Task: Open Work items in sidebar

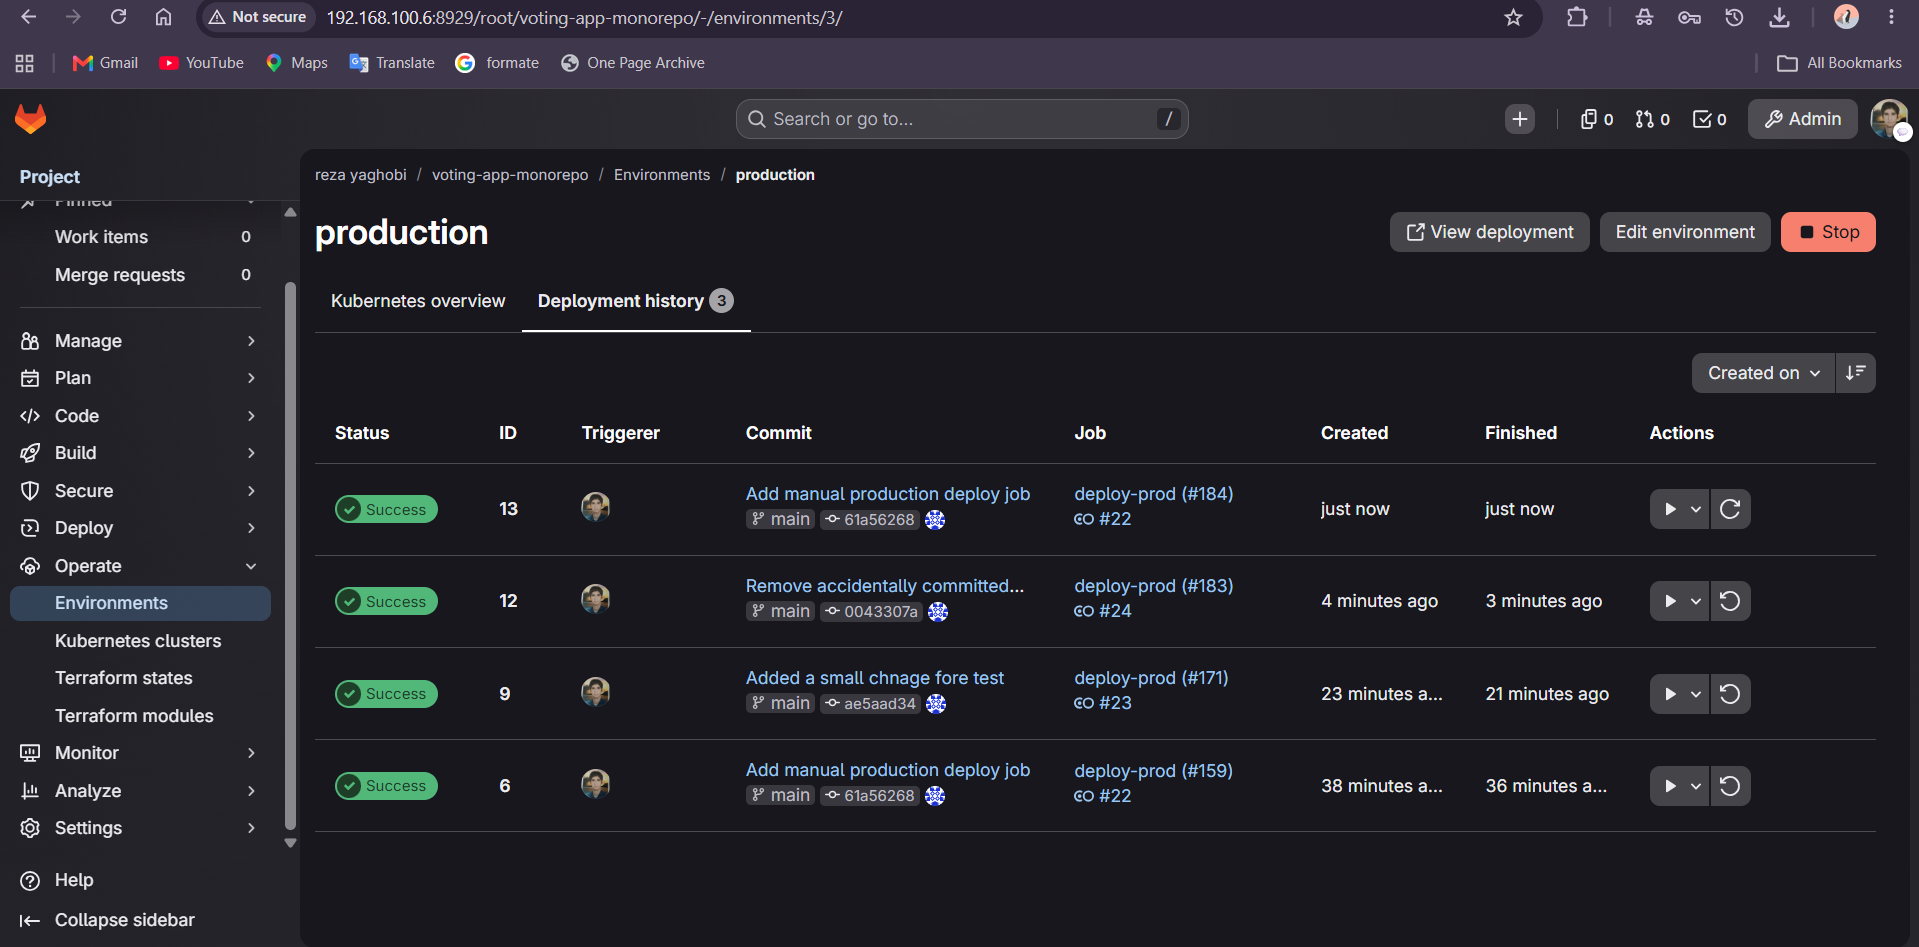Action: [x=140, y=237]
